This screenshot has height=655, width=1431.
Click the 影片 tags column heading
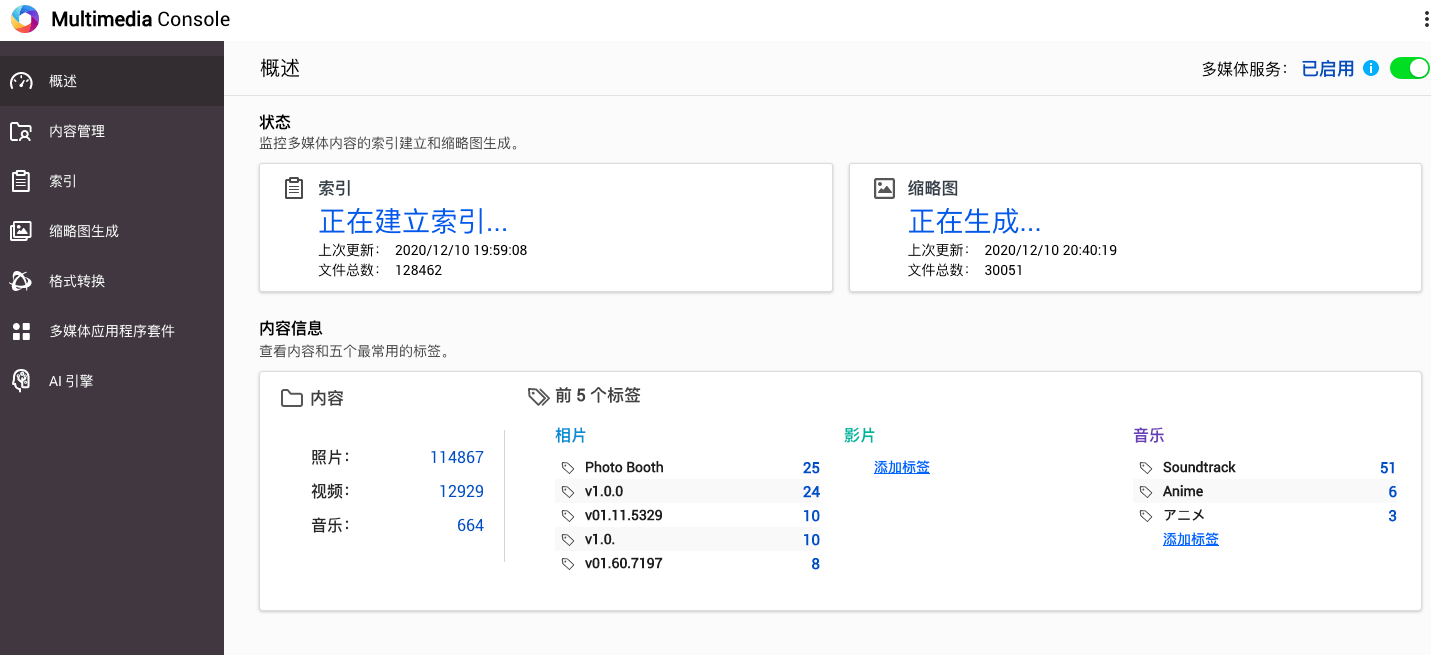[x=859, y=435]
